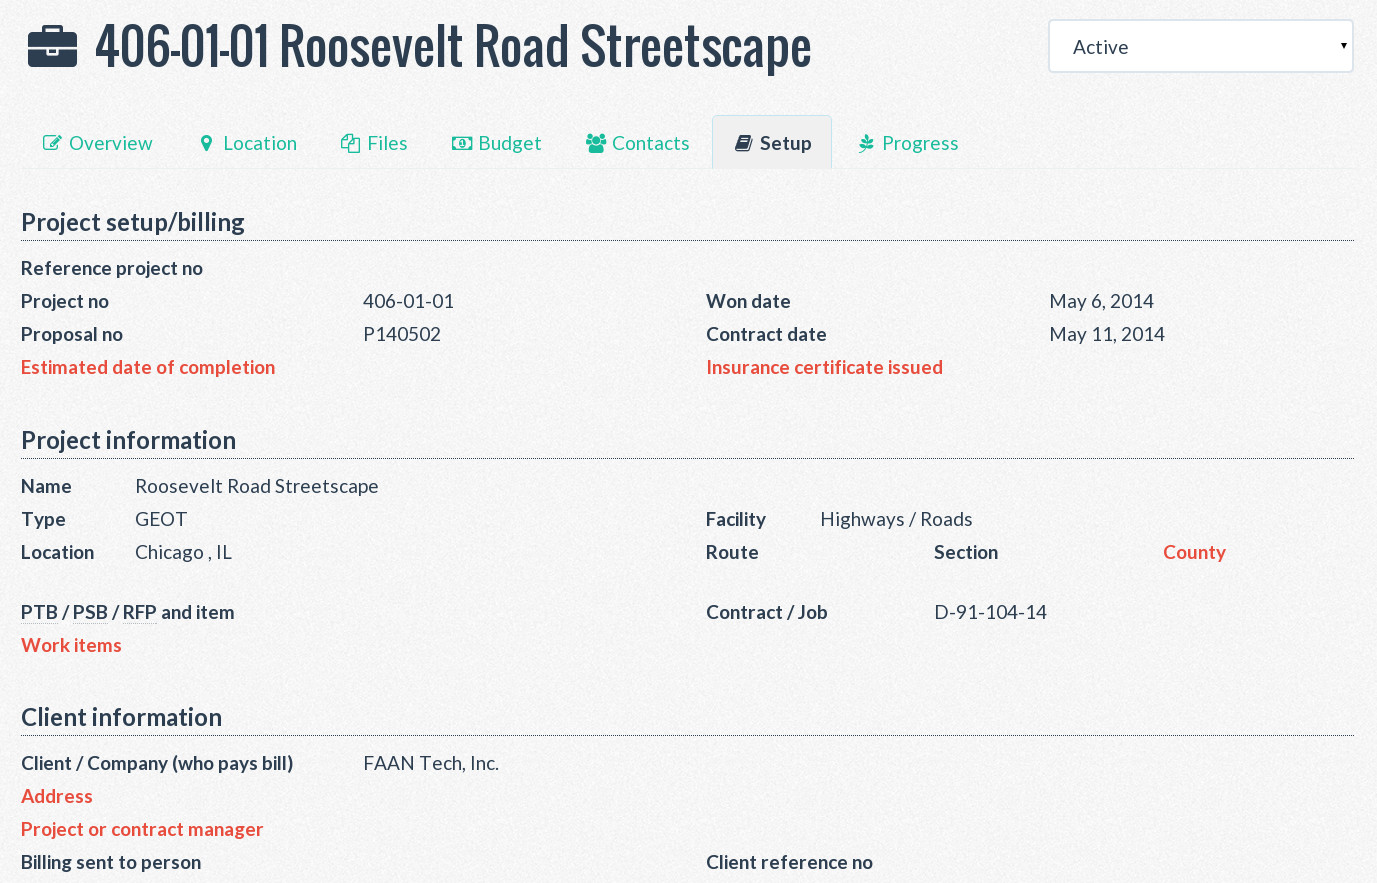This screenshot has height=883, width=1377.
Task: Open the Contacts tab
Action: point(650,143)
